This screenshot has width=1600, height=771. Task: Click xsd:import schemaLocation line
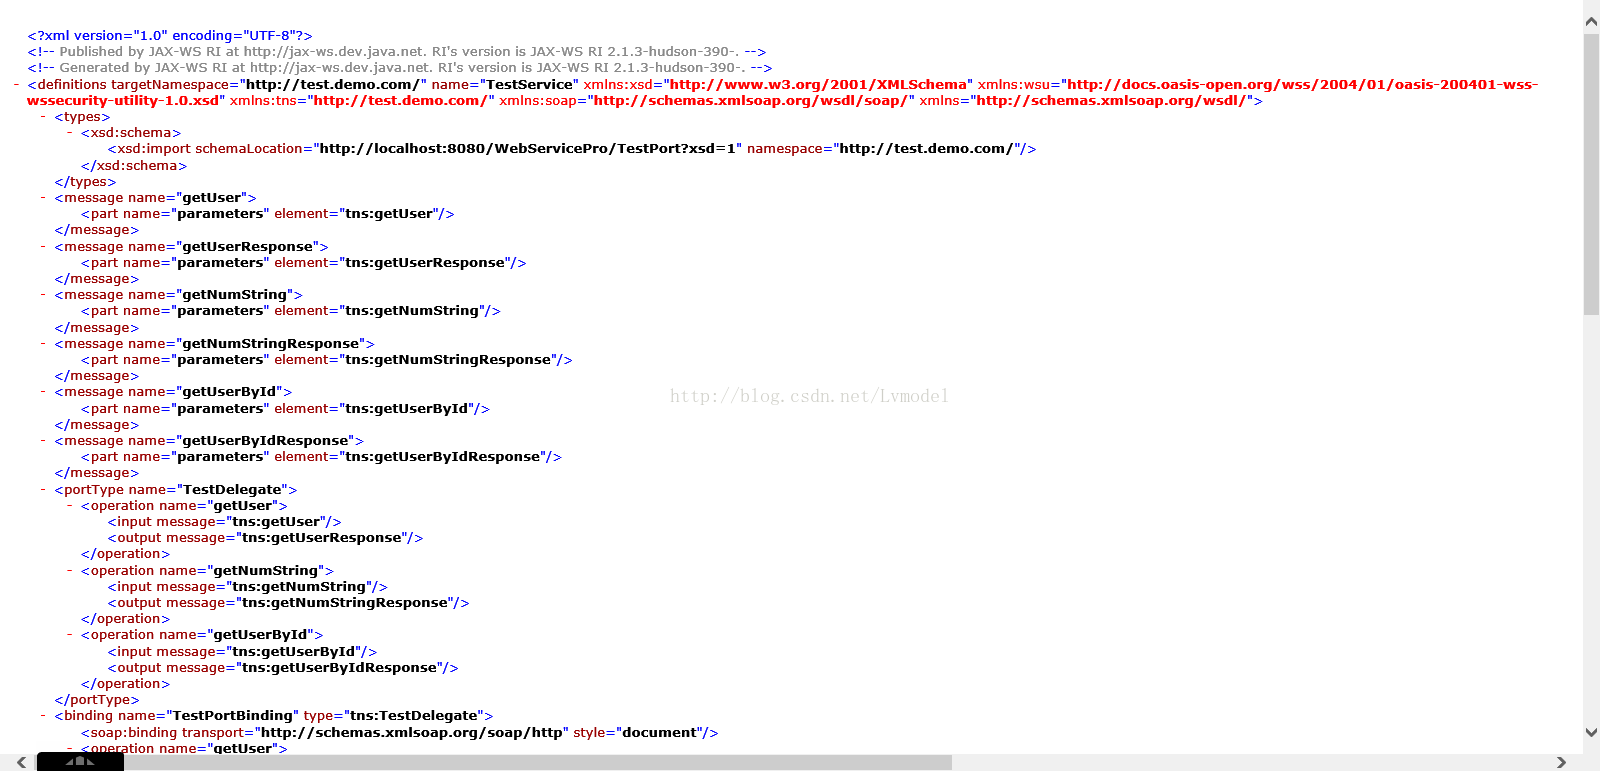(572, 149)
